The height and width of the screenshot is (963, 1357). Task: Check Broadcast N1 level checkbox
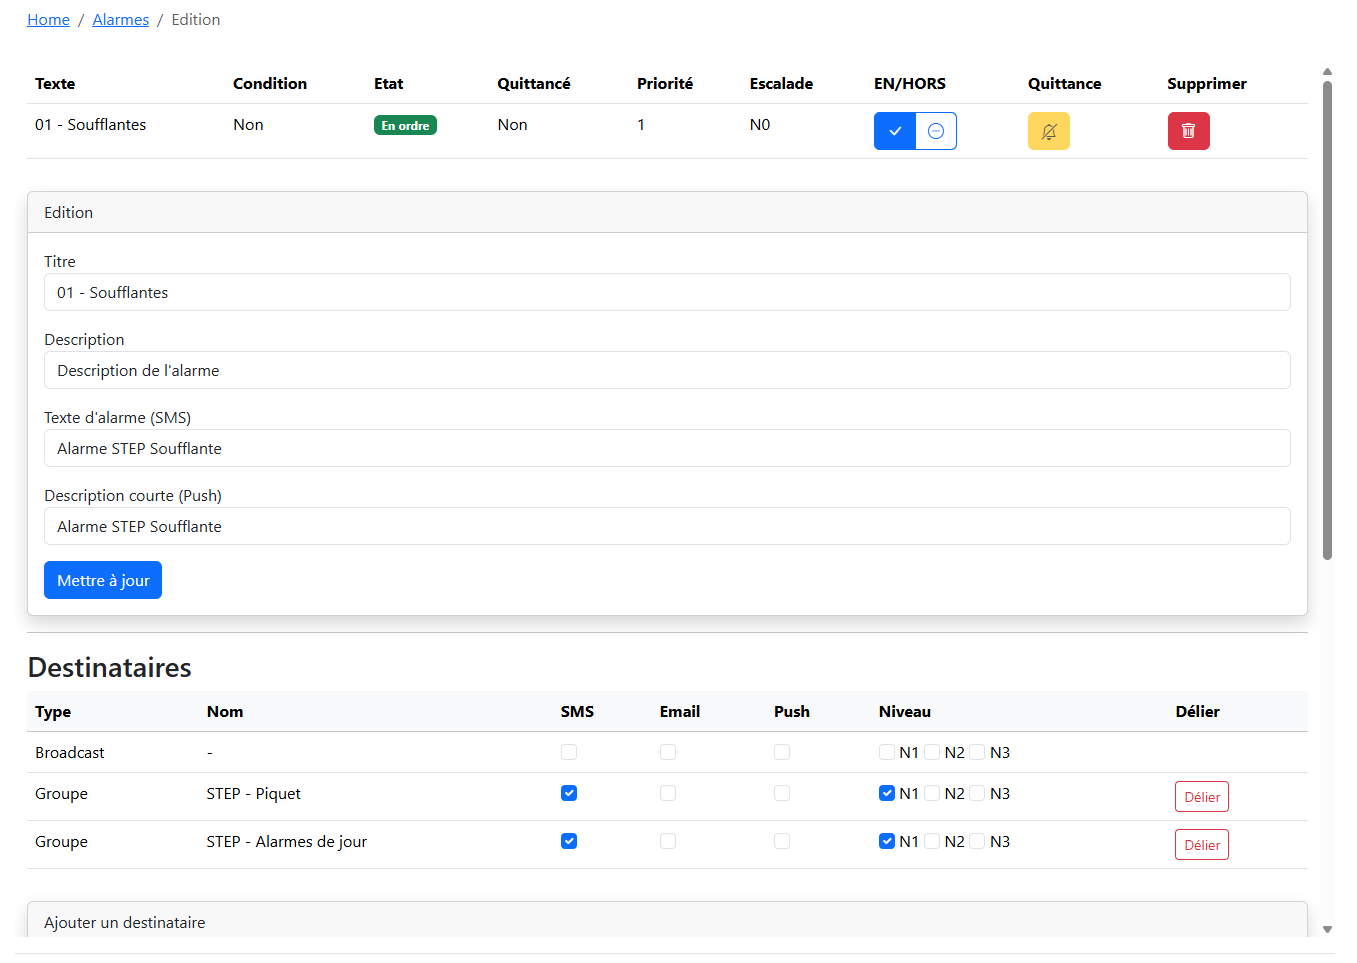click(887, 752)
